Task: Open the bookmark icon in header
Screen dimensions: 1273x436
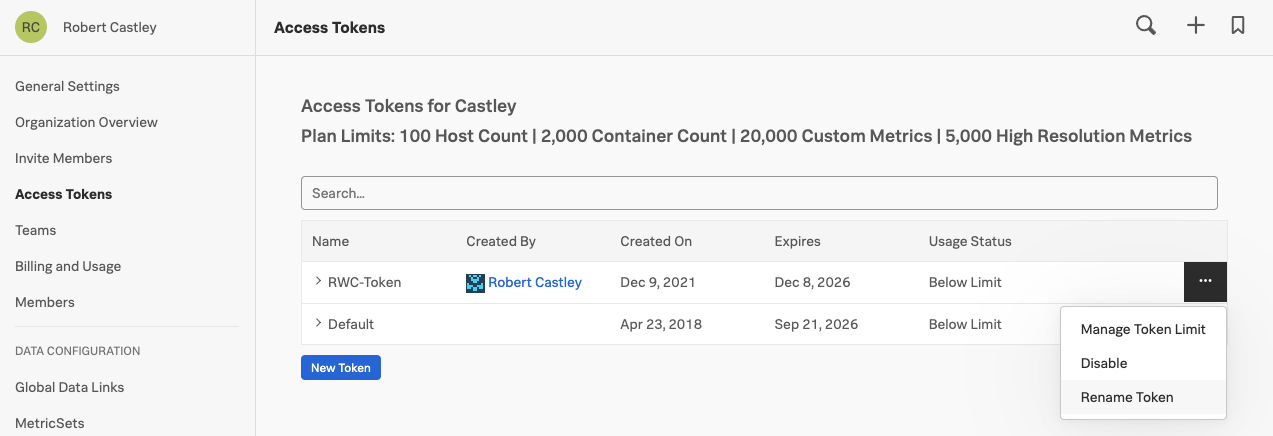Action: [1238, 26]
